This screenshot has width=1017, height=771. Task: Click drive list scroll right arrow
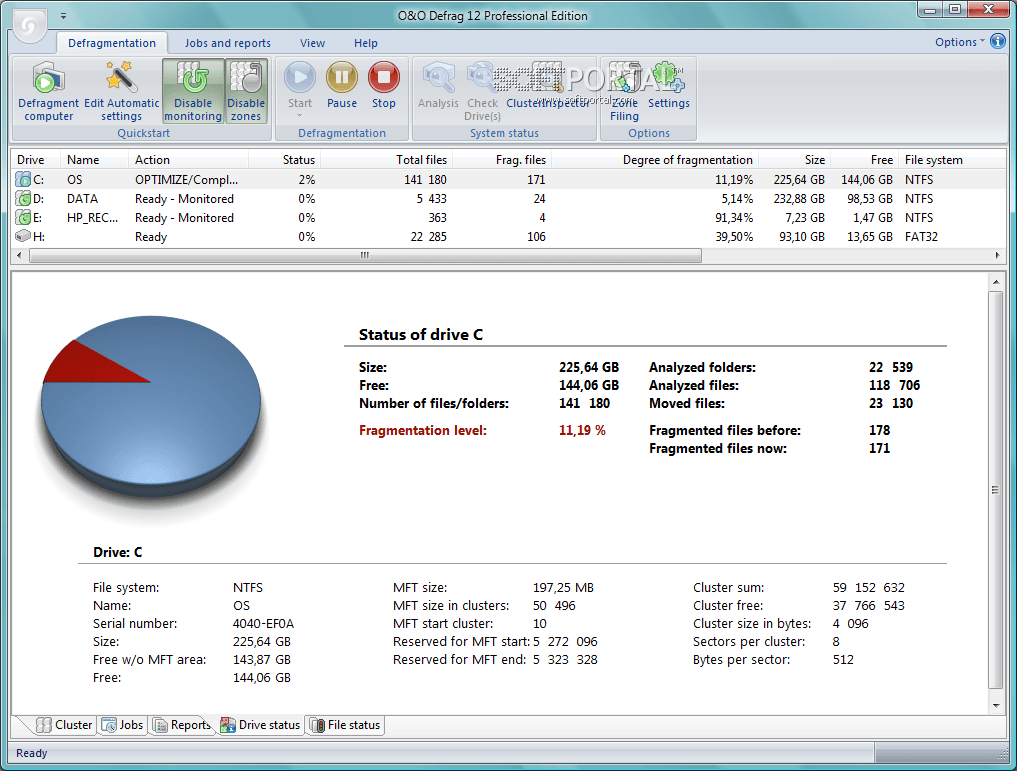998,255
